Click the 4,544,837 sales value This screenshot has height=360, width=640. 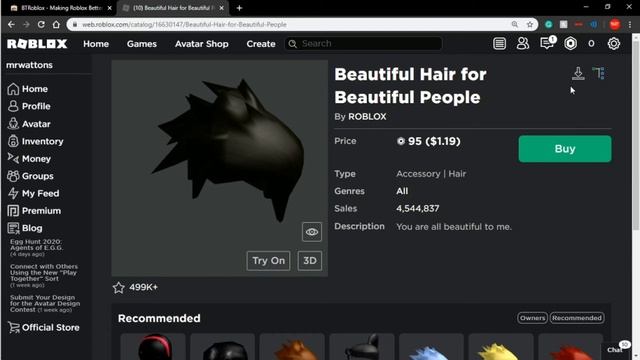pyautogui.click(x=418, y=209)
